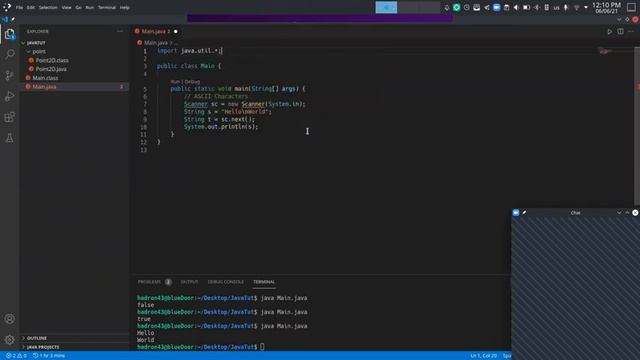Image resolution: width=640 pixels, height=360 pixels.
Task: Open the Accounts icon in activity bar
Action: pyautogui.click(x=9, y=319)
